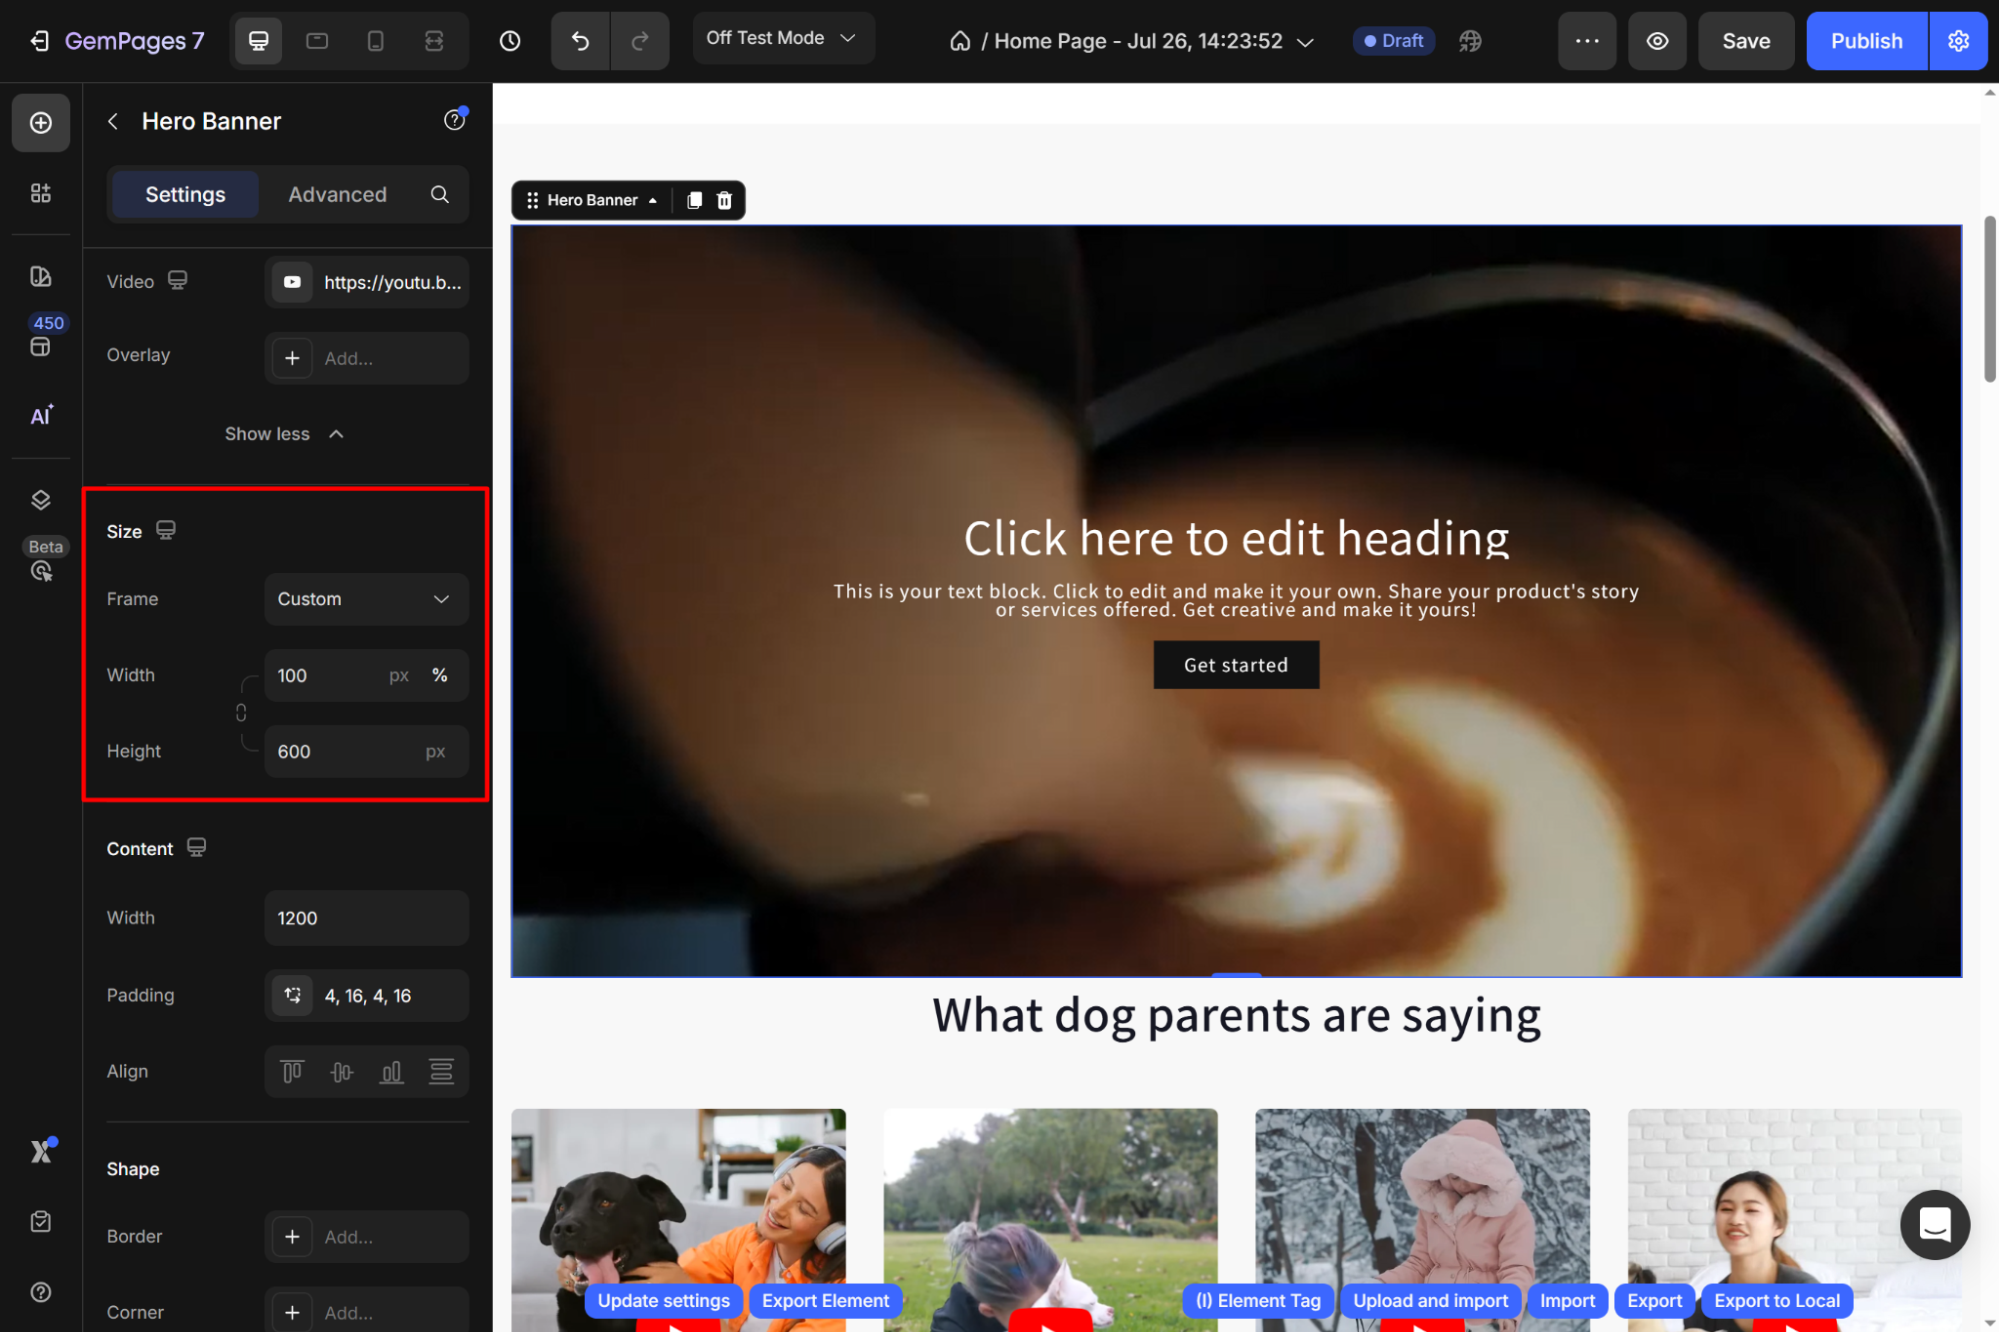
Task: Click the undo arrow icon
Action: (580, 41)
